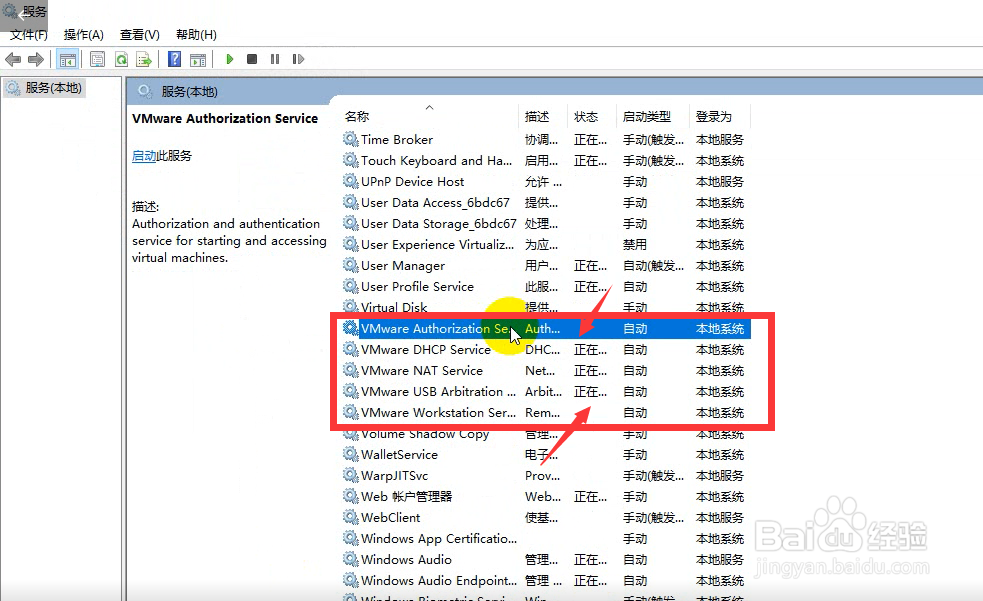Select the UPnP Device Host service
The width and height of the screenshot is (983, 601).
[545, 182]
